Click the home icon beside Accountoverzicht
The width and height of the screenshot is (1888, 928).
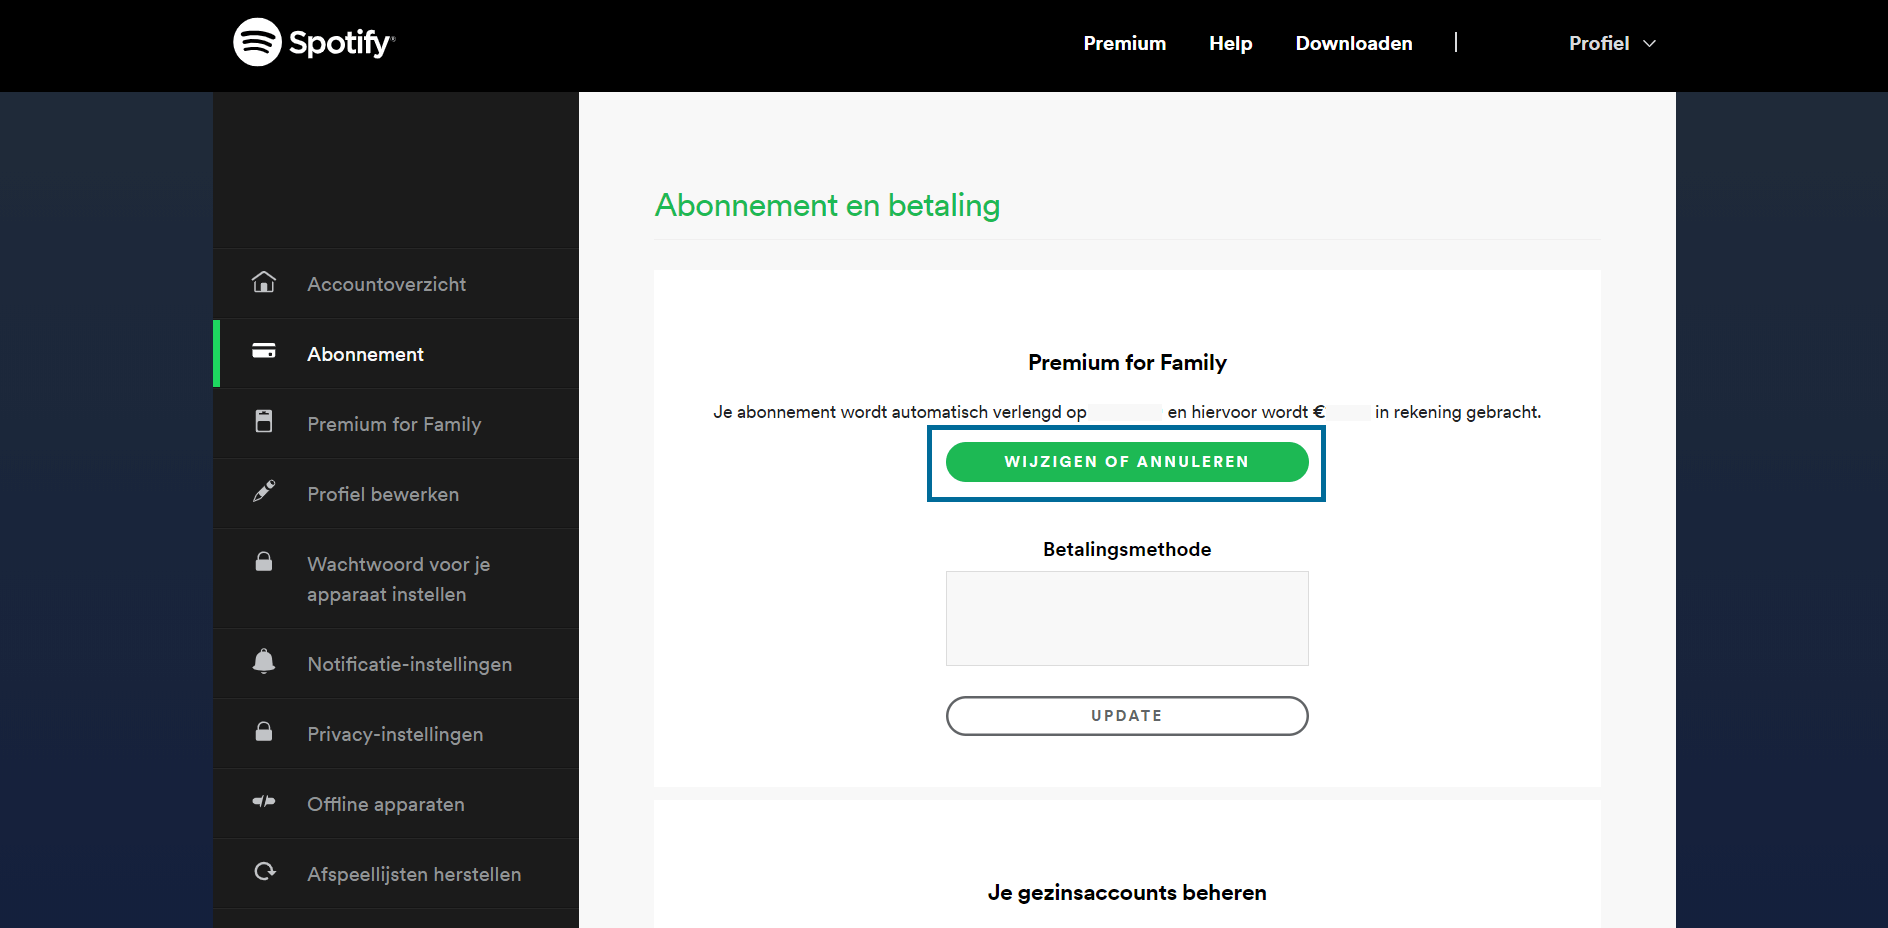tap(264, 282)
